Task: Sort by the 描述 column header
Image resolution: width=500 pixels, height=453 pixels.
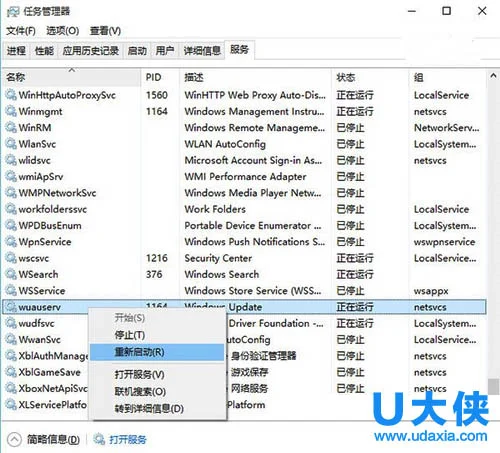Action: pos(255,78)
